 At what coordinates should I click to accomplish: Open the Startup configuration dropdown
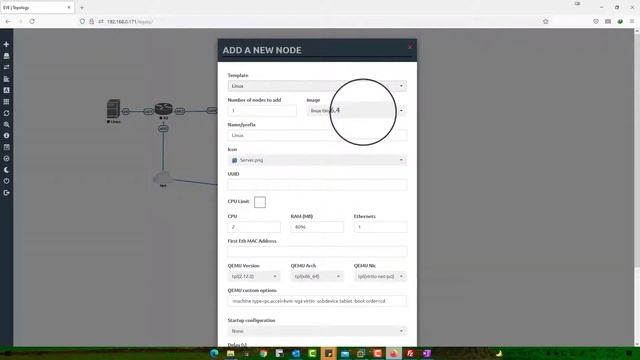pos(317,331)
